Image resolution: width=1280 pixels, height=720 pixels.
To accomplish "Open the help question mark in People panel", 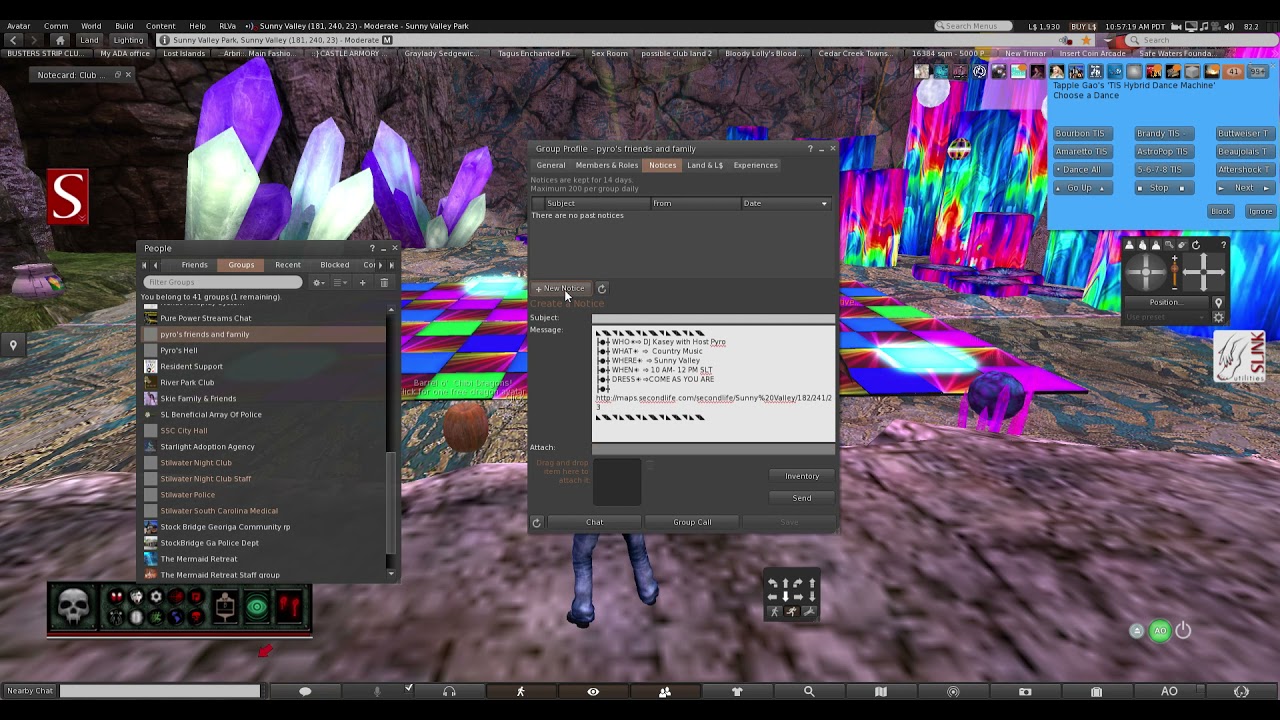I will click(372, 248).
